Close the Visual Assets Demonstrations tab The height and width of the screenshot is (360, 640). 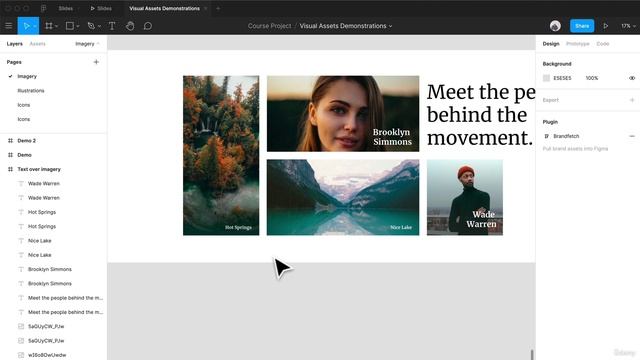(x=205, y=8)
